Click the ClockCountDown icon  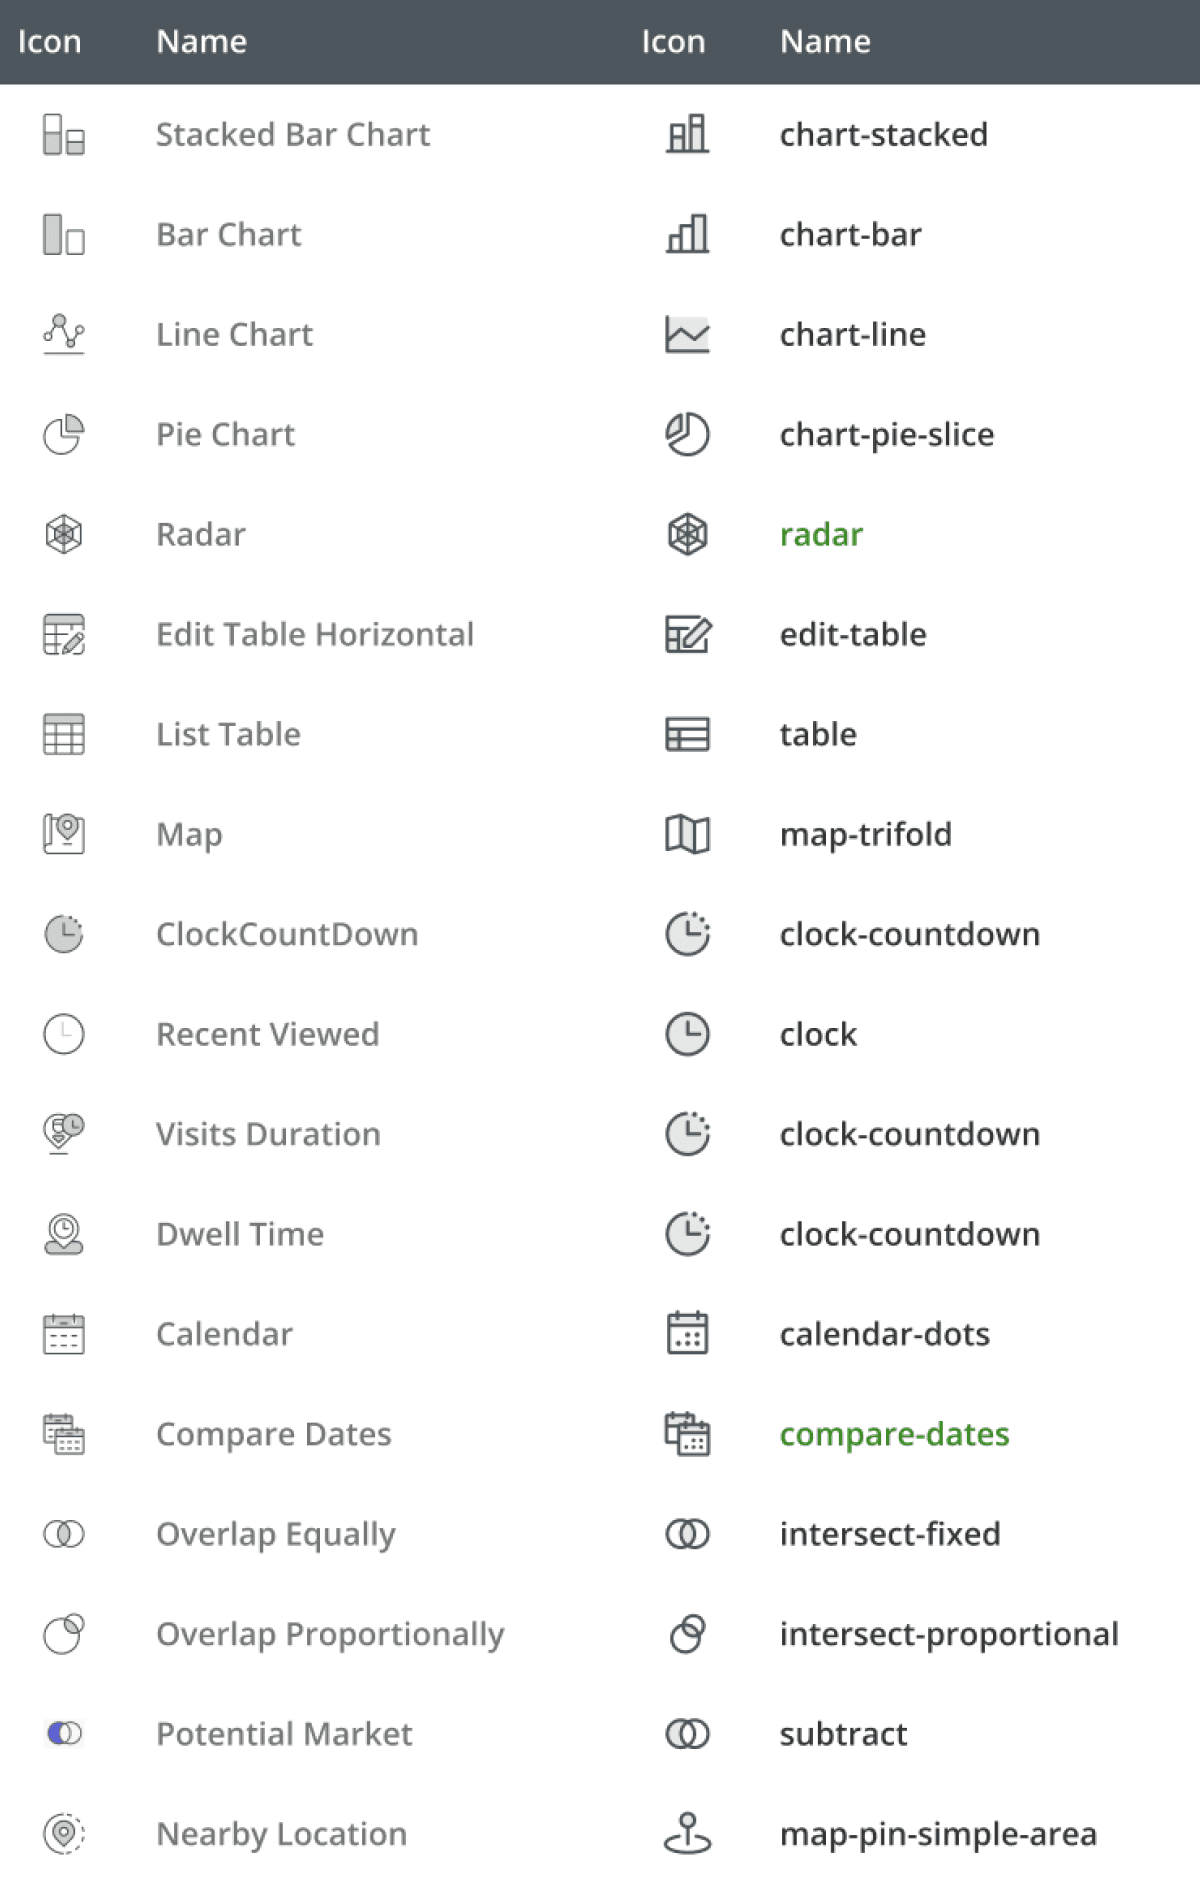pos(63,933)
